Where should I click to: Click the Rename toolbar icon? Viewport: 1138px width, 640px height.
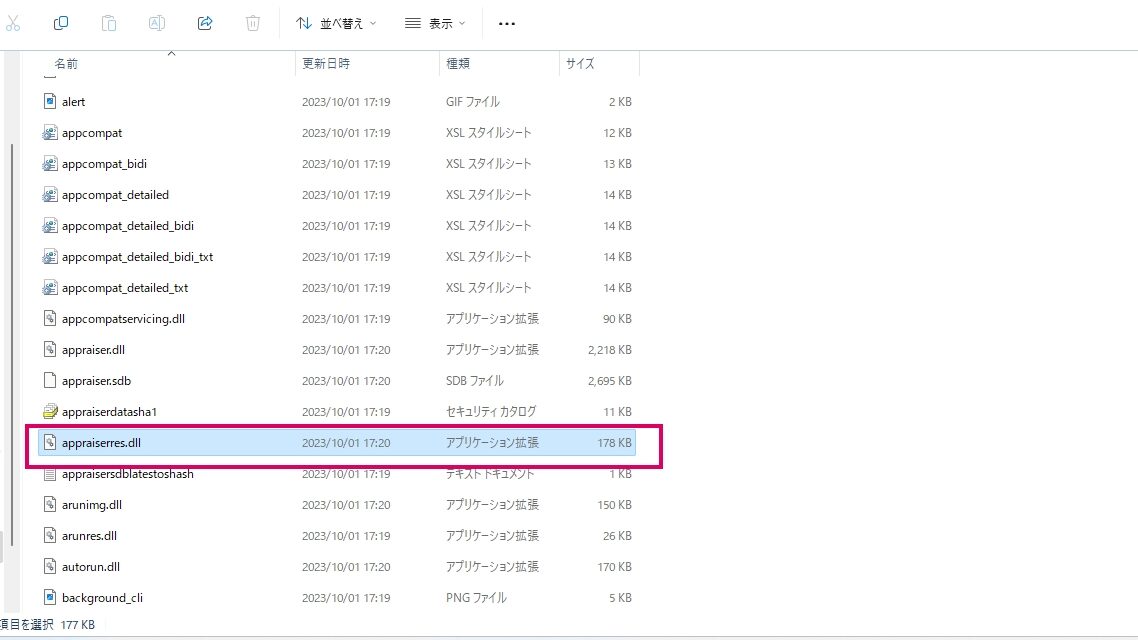(157, 23)
